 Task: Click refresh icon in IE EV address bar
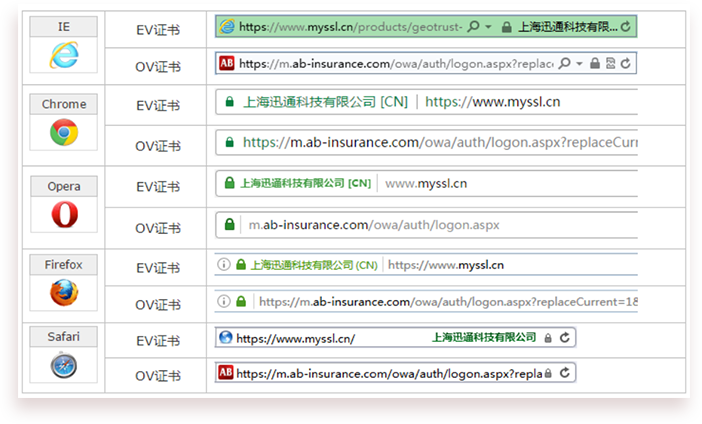click(x=625, y=27)
